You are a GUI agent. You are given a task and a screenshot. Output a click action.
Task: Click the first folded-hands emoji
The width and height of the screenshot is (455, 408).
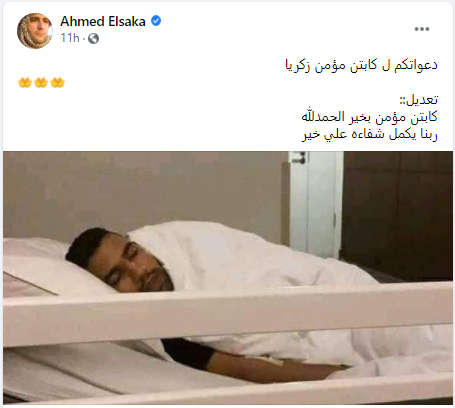pyautogui.click(x=25, y=82)
